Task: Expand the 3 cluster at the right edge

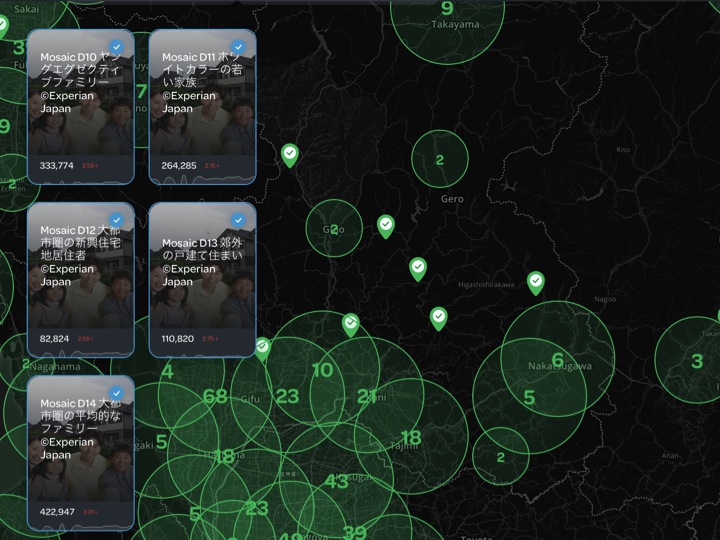Action: tap(697, 361)
